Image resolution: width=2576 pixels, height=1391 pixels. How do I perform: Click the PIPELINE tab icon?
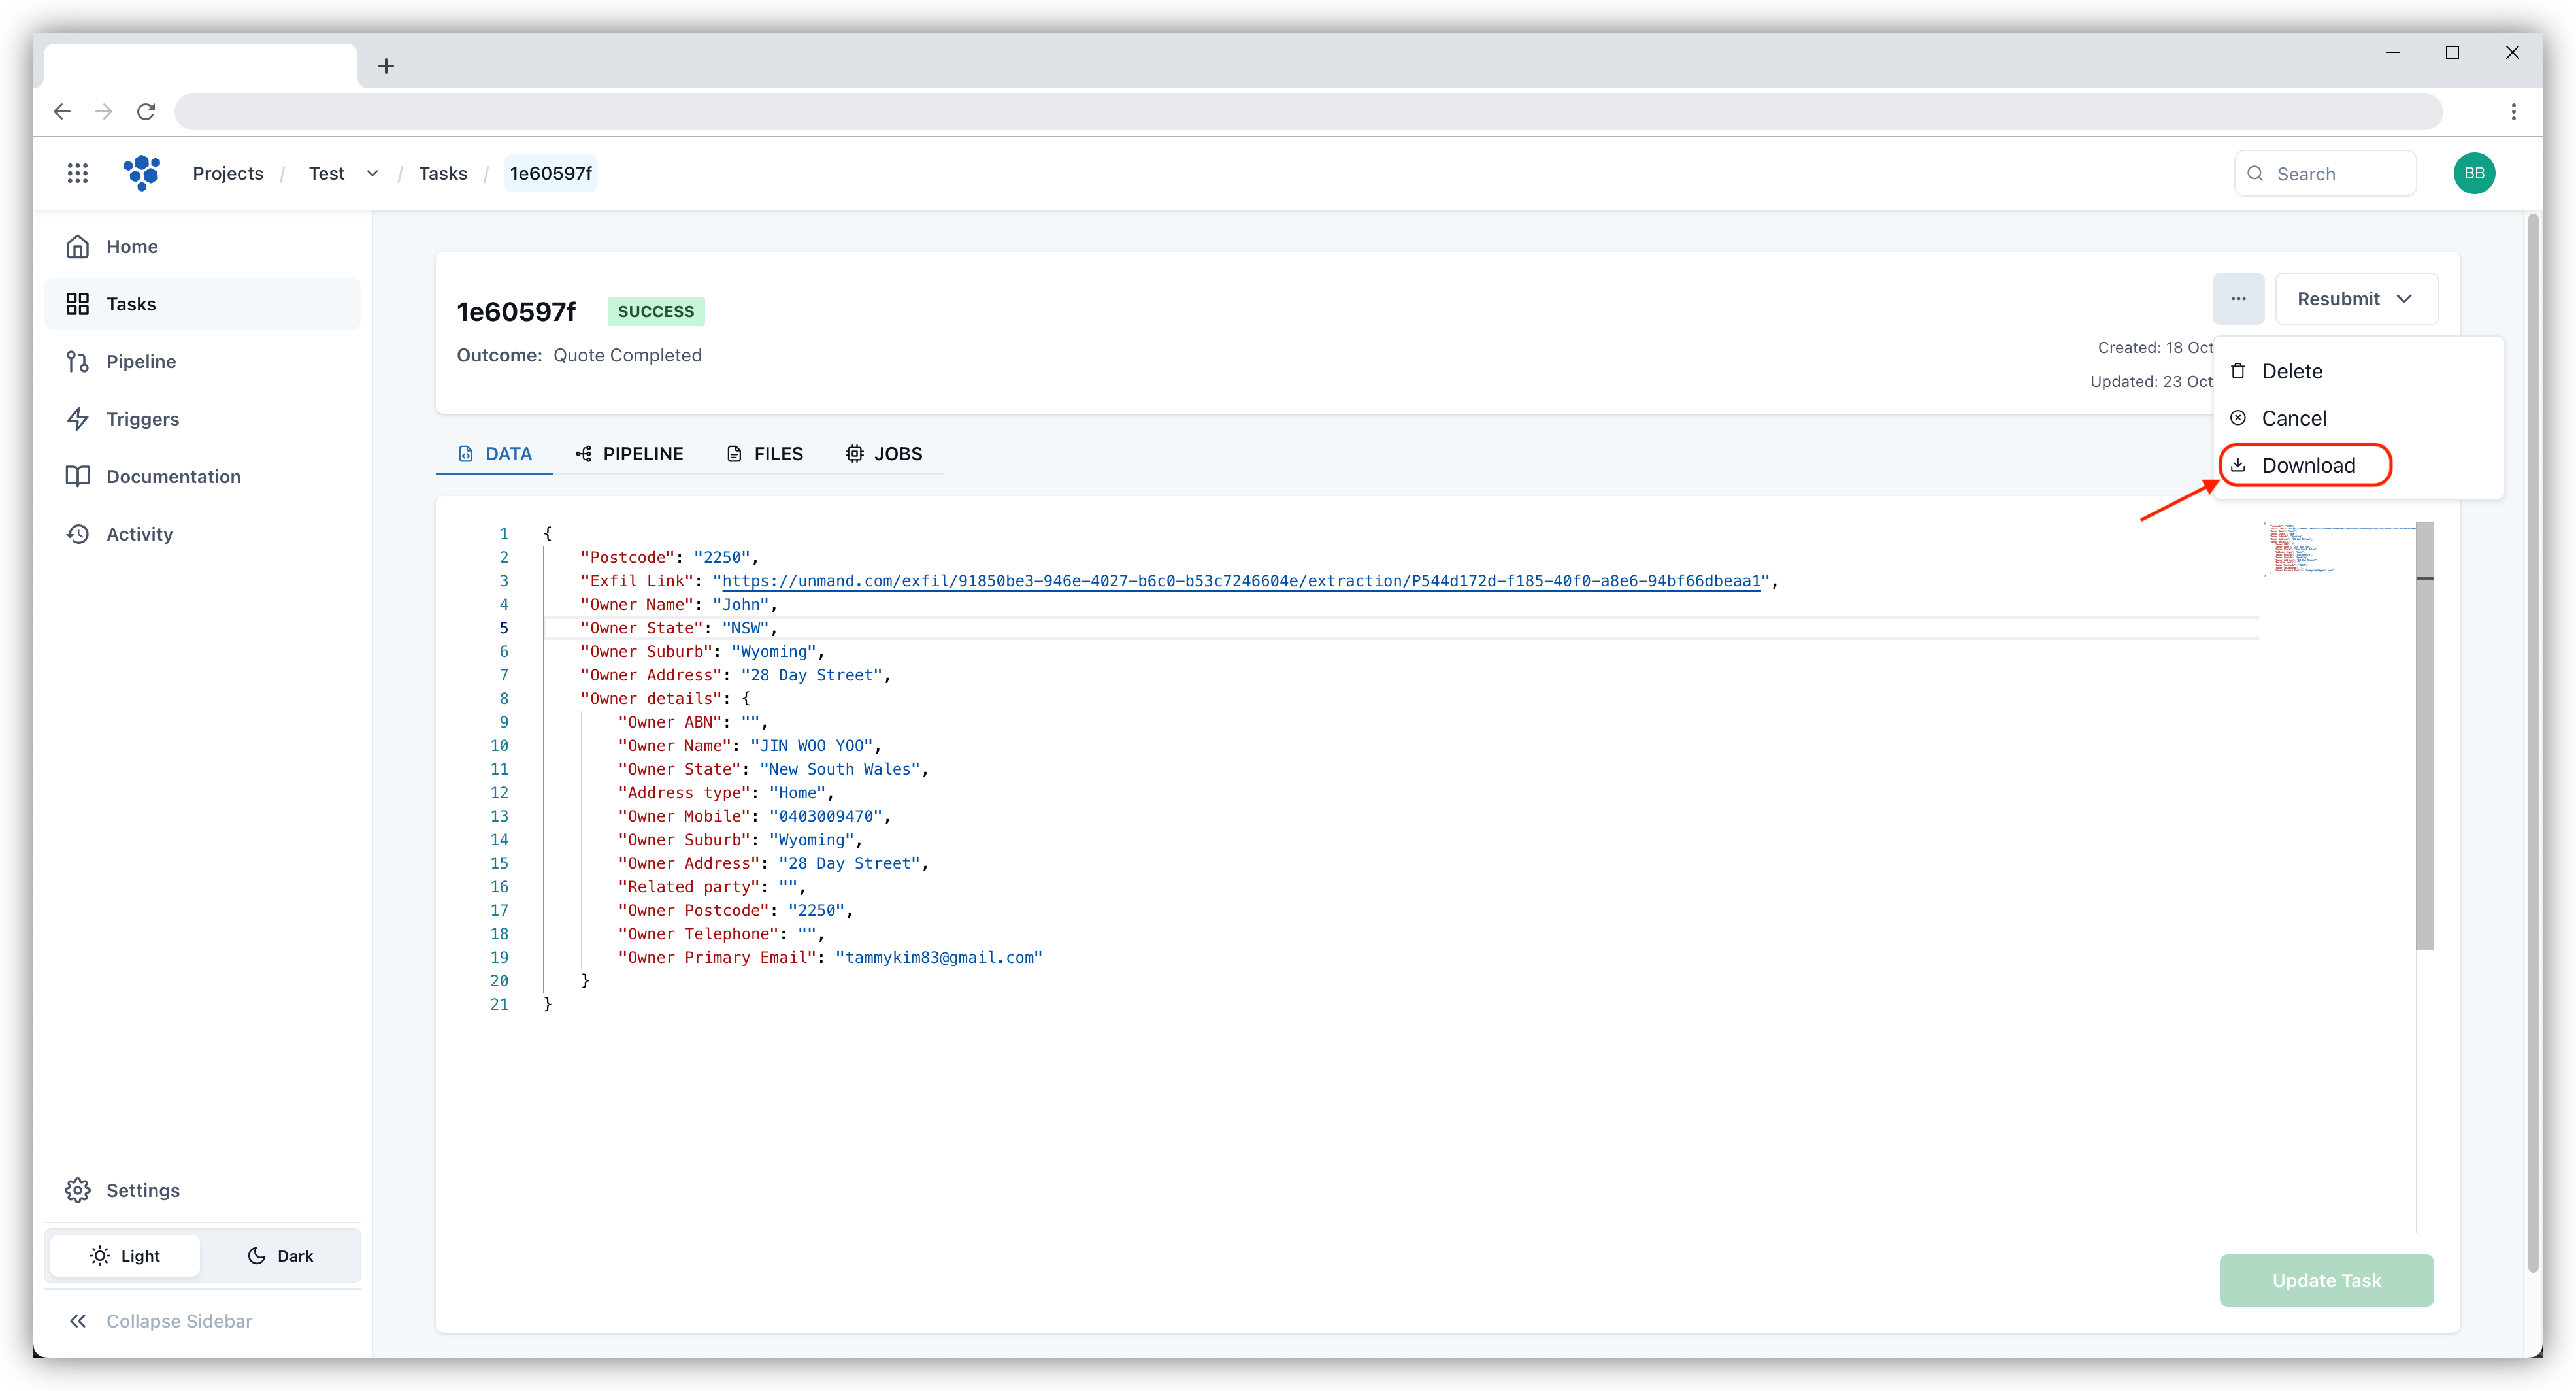[x=586, y=452]
